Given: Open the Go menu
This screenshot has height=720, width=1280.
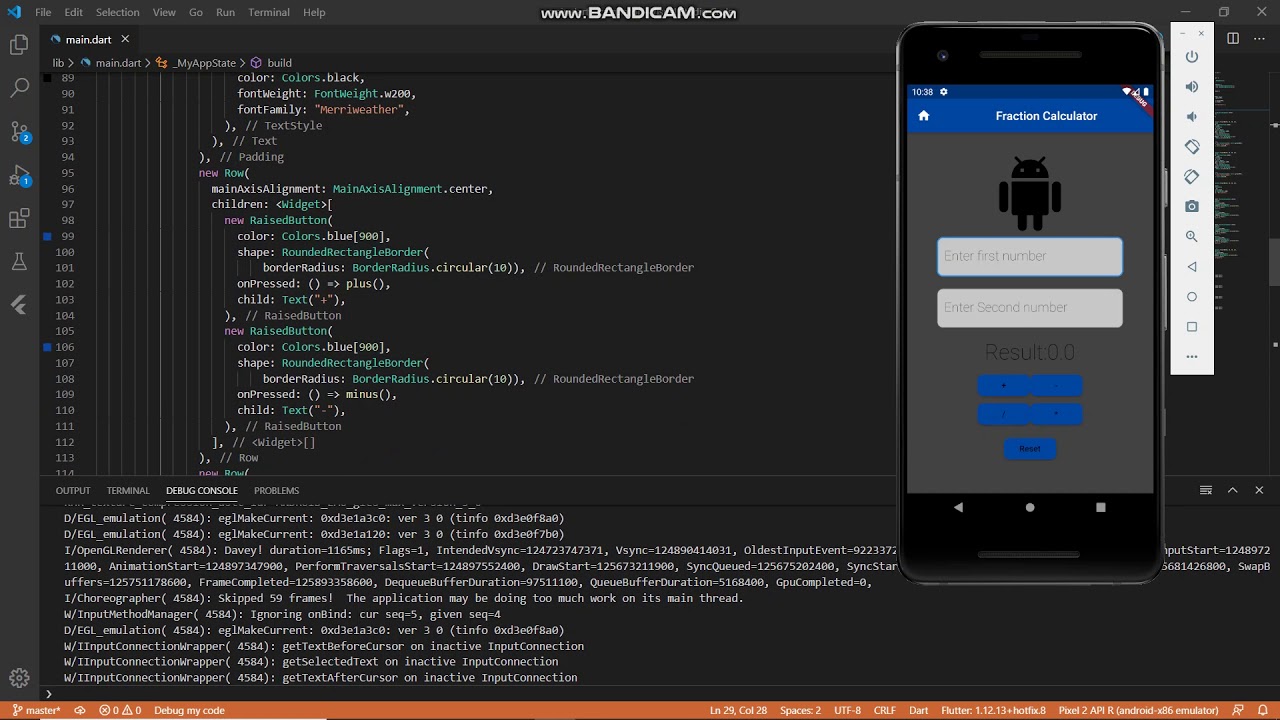Looking at the screenshot, I should tap(196, 12).
